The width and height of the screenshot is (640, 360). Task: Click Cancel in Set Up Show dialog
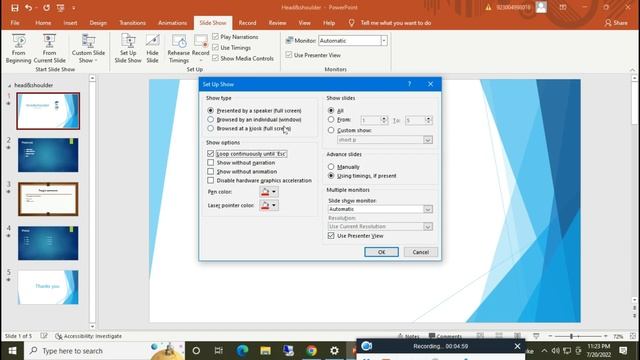420,252
